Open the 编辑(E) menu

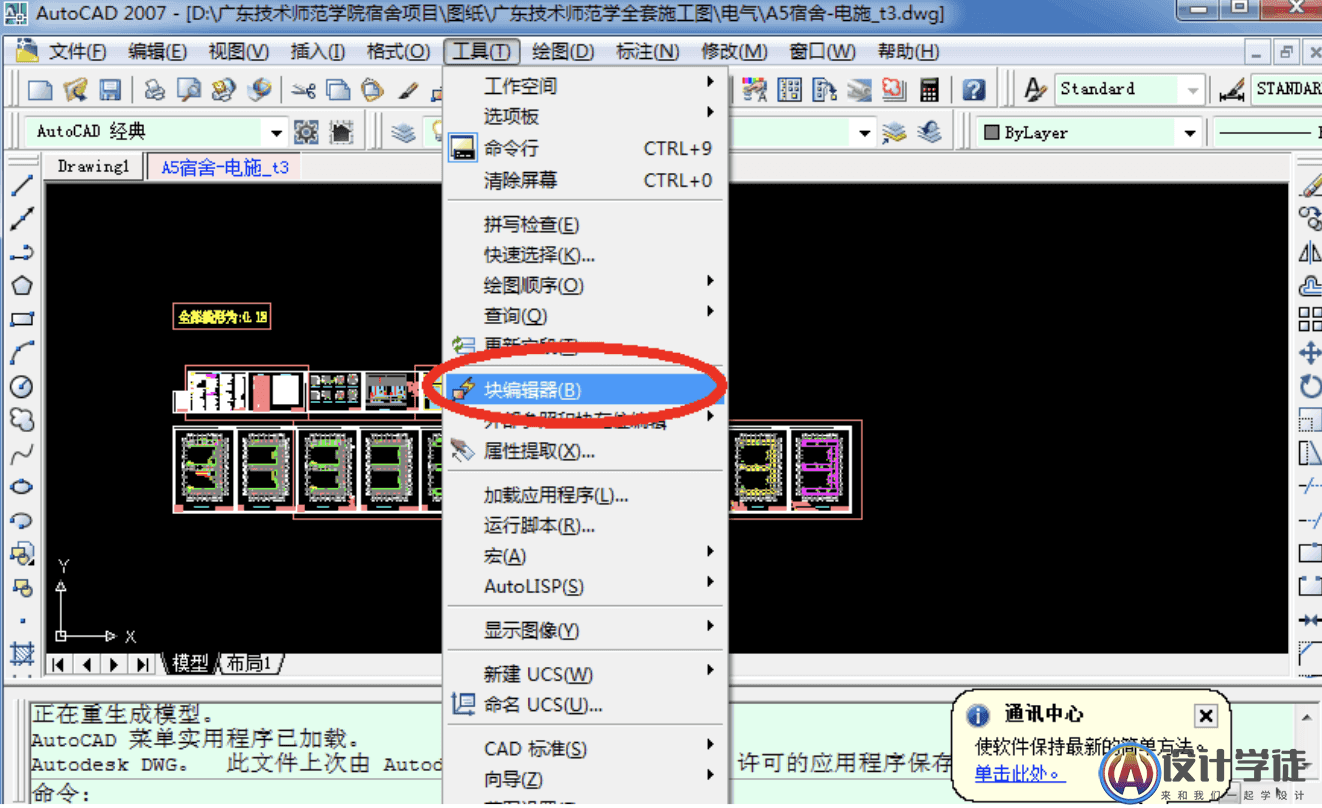coord(158,52)
